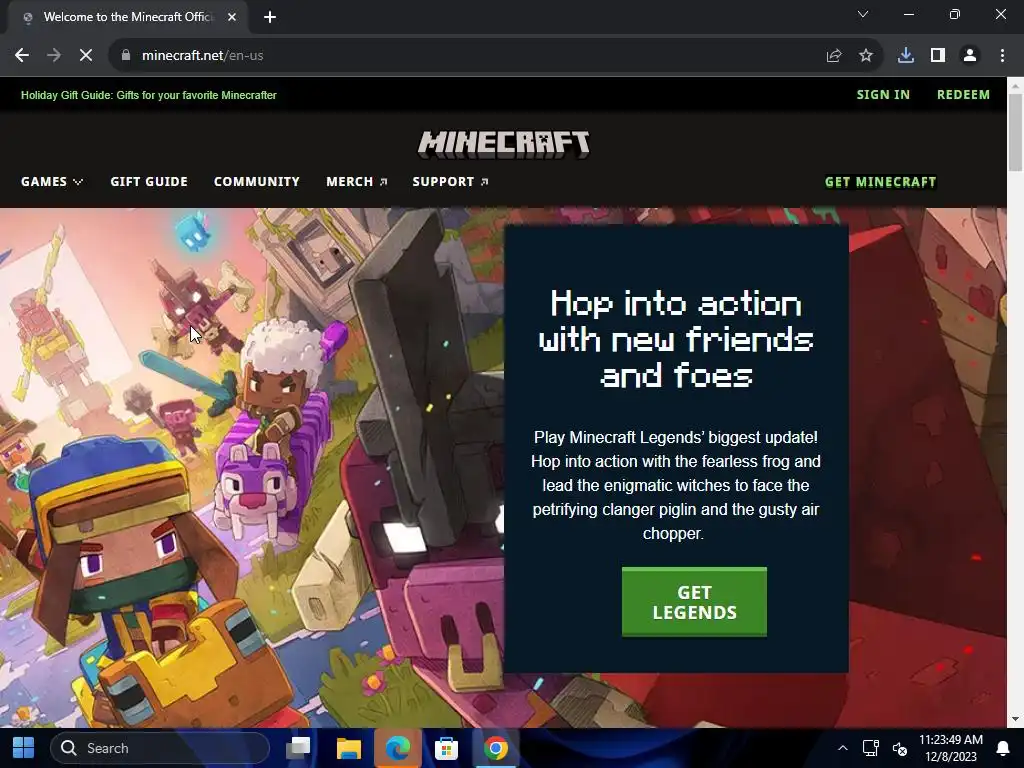Open Microsoft Store from taskbar
Image resolution: width=1024 pixels, height=768 pixels.
[x=447, y=748]
